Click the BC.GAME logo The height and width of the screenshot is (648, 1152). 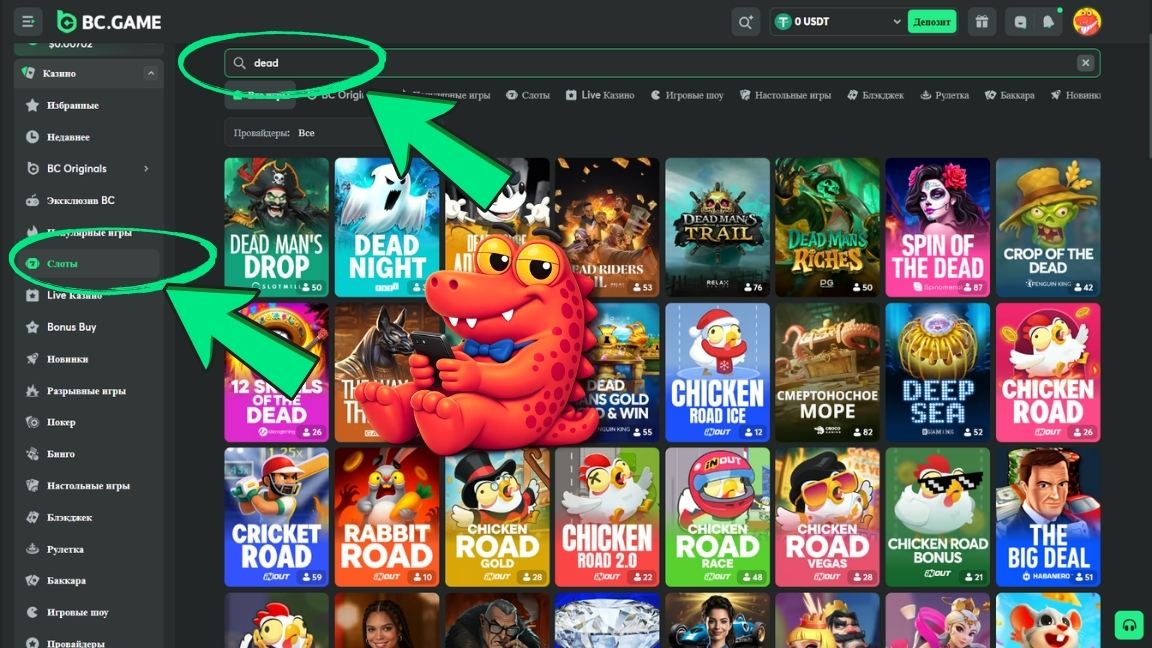tap(109, 22)
